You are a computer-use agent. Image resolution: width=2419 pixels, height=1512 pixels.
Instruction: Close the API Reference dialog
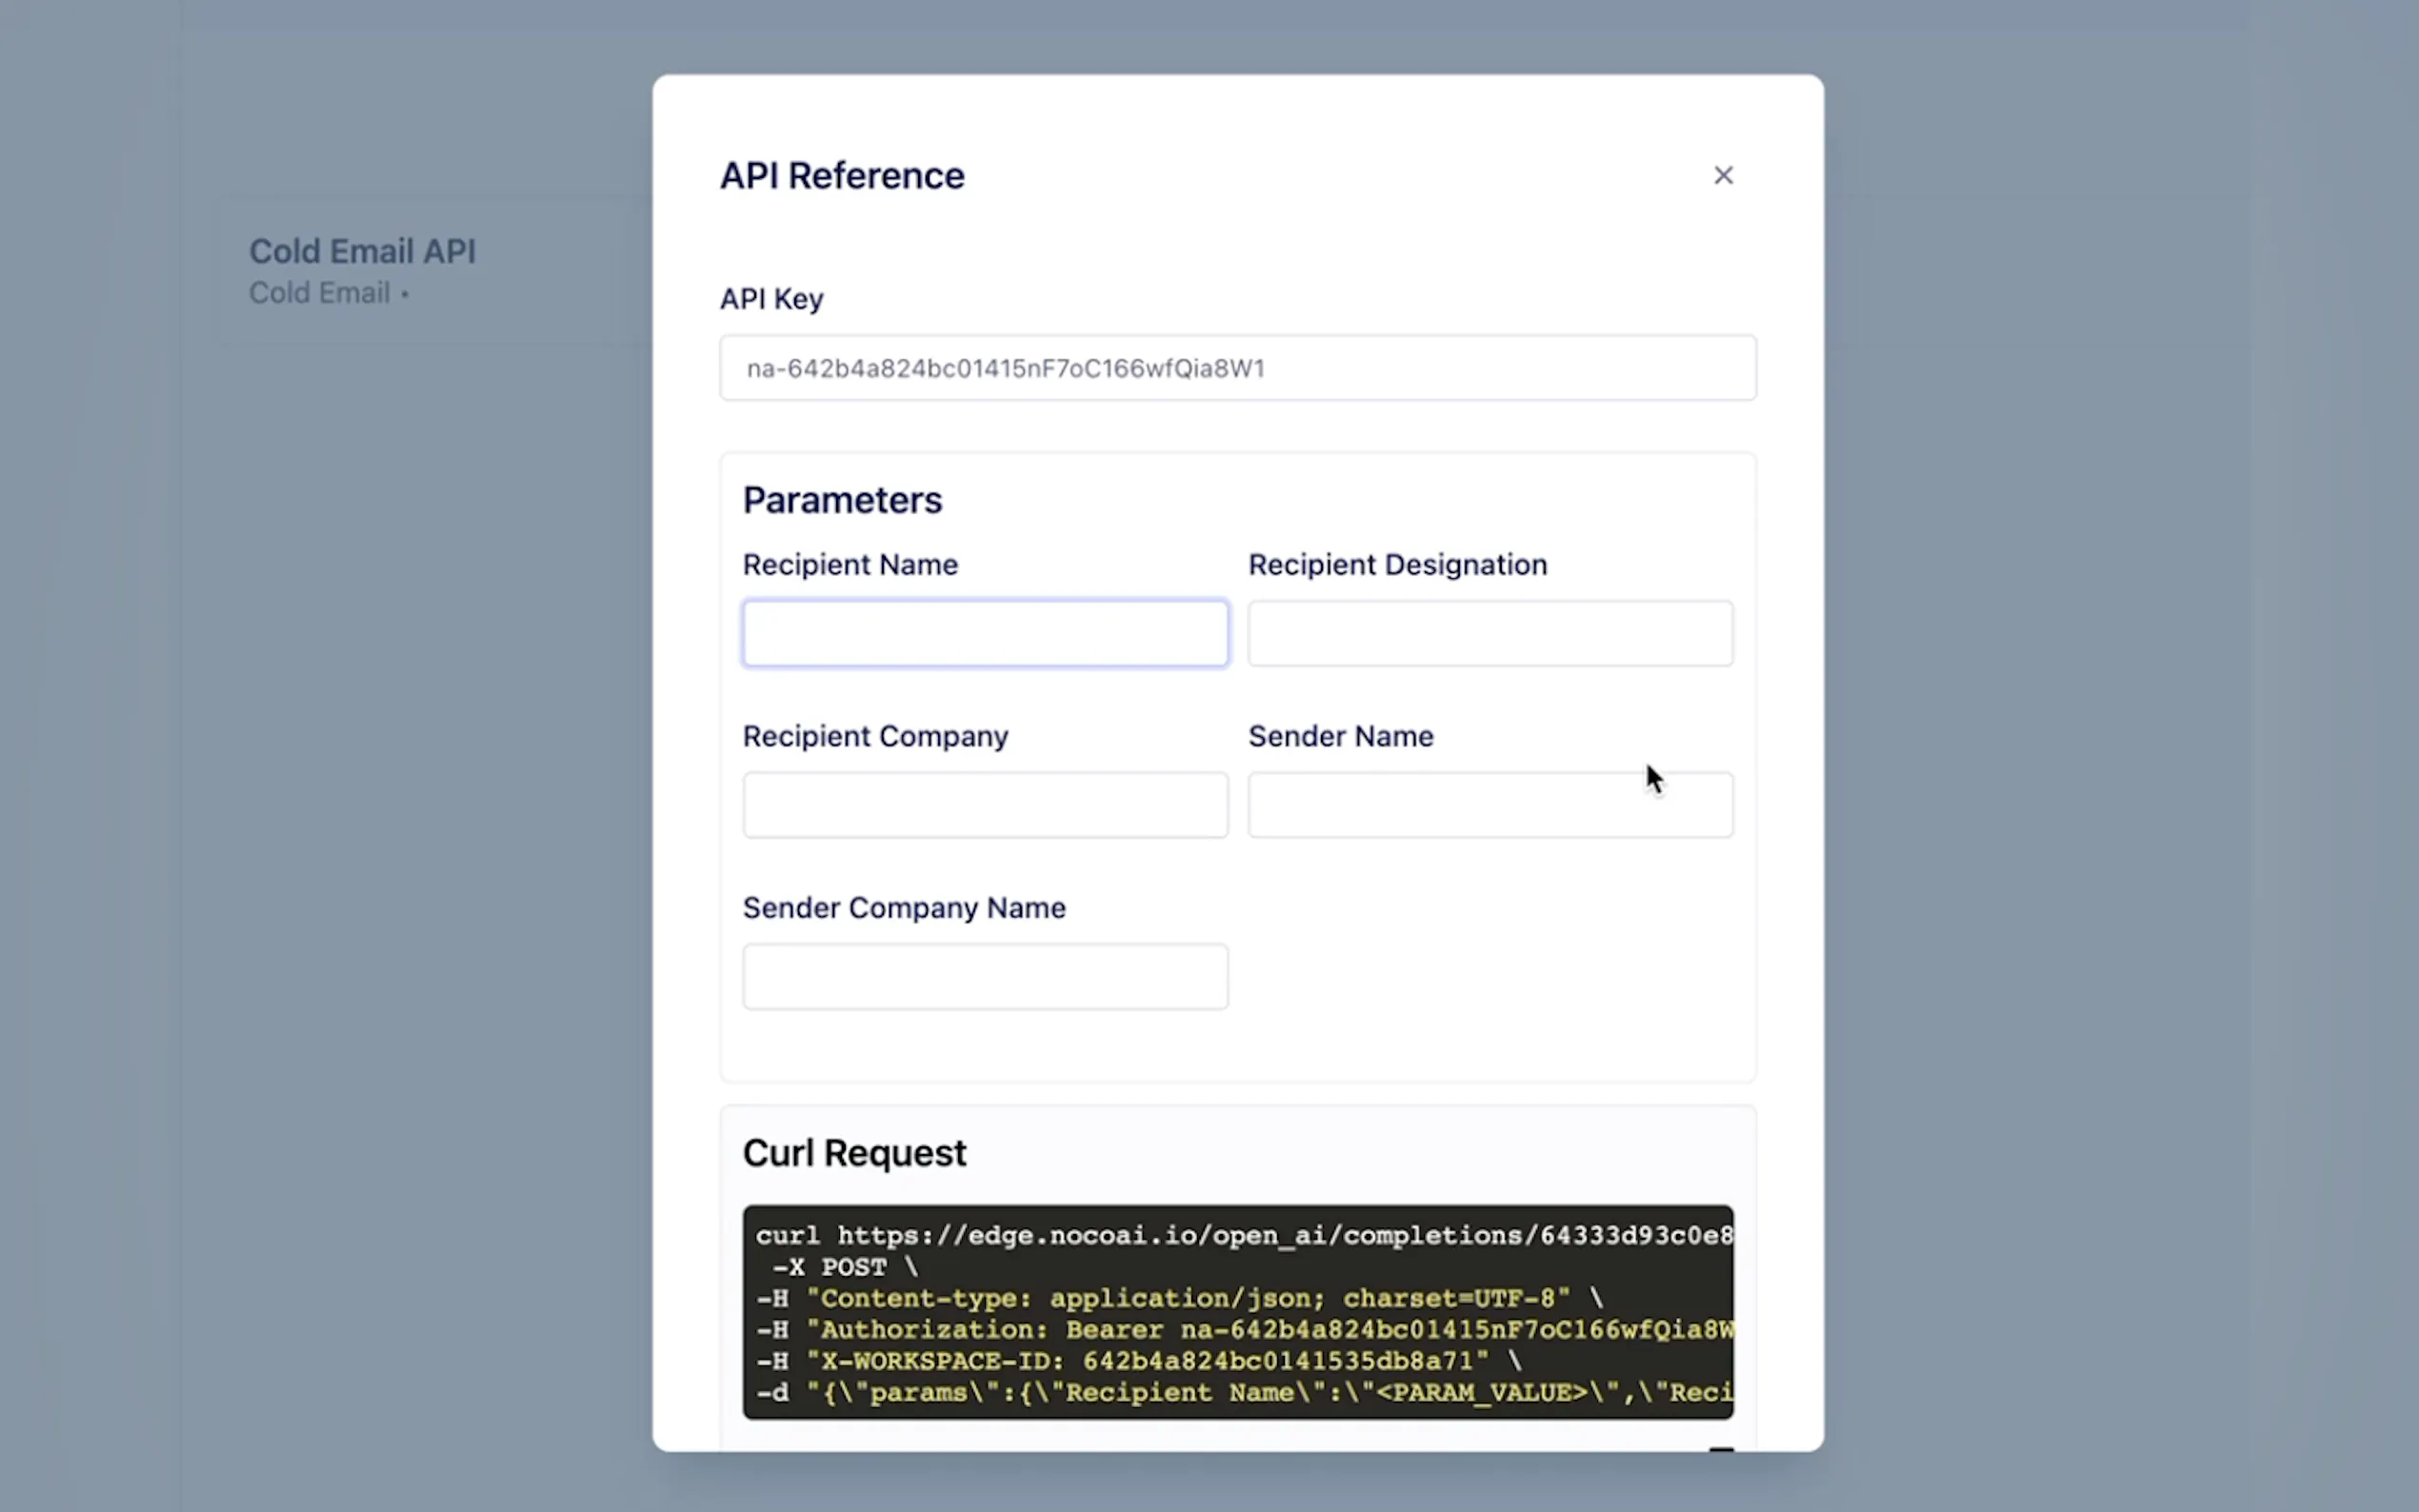1722,176
